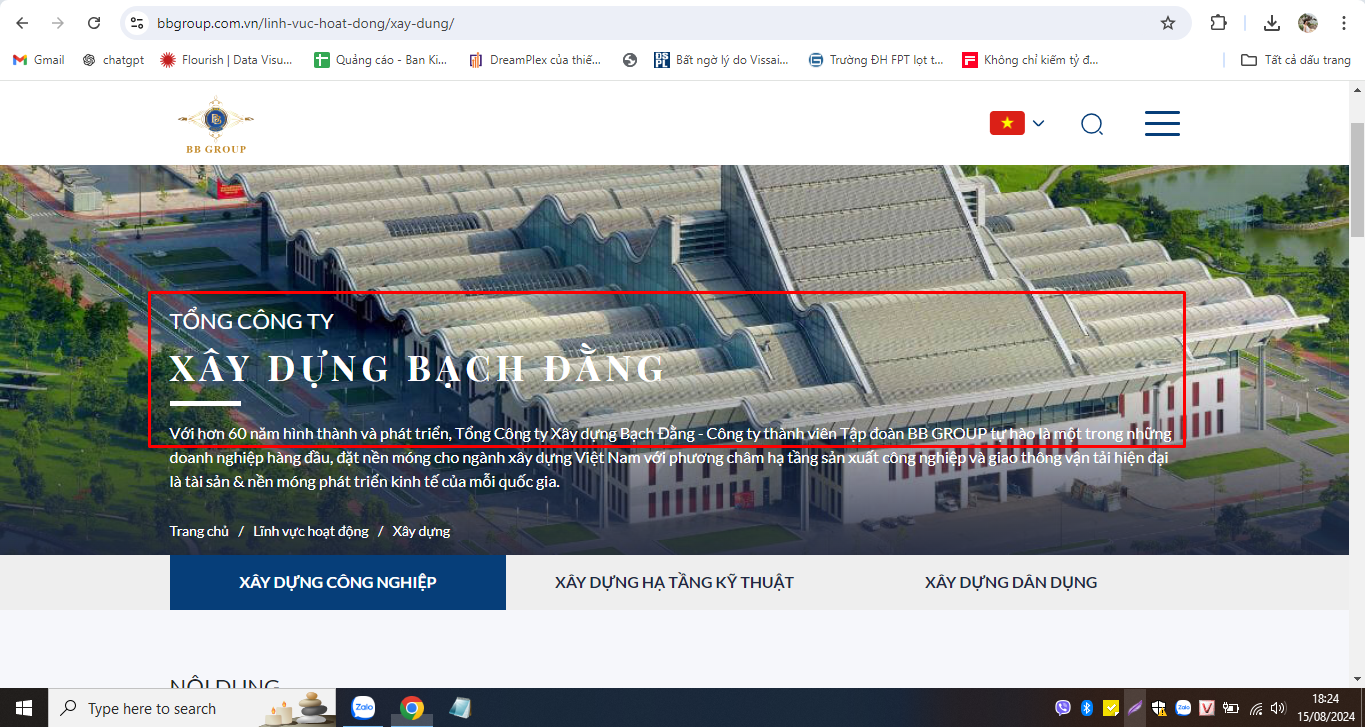The width and height of the screenshot is (1365, 727).
Task: Switch to XÂY DỰNG DÂN DỤNG tab
Action: [x=1011, y=582]
